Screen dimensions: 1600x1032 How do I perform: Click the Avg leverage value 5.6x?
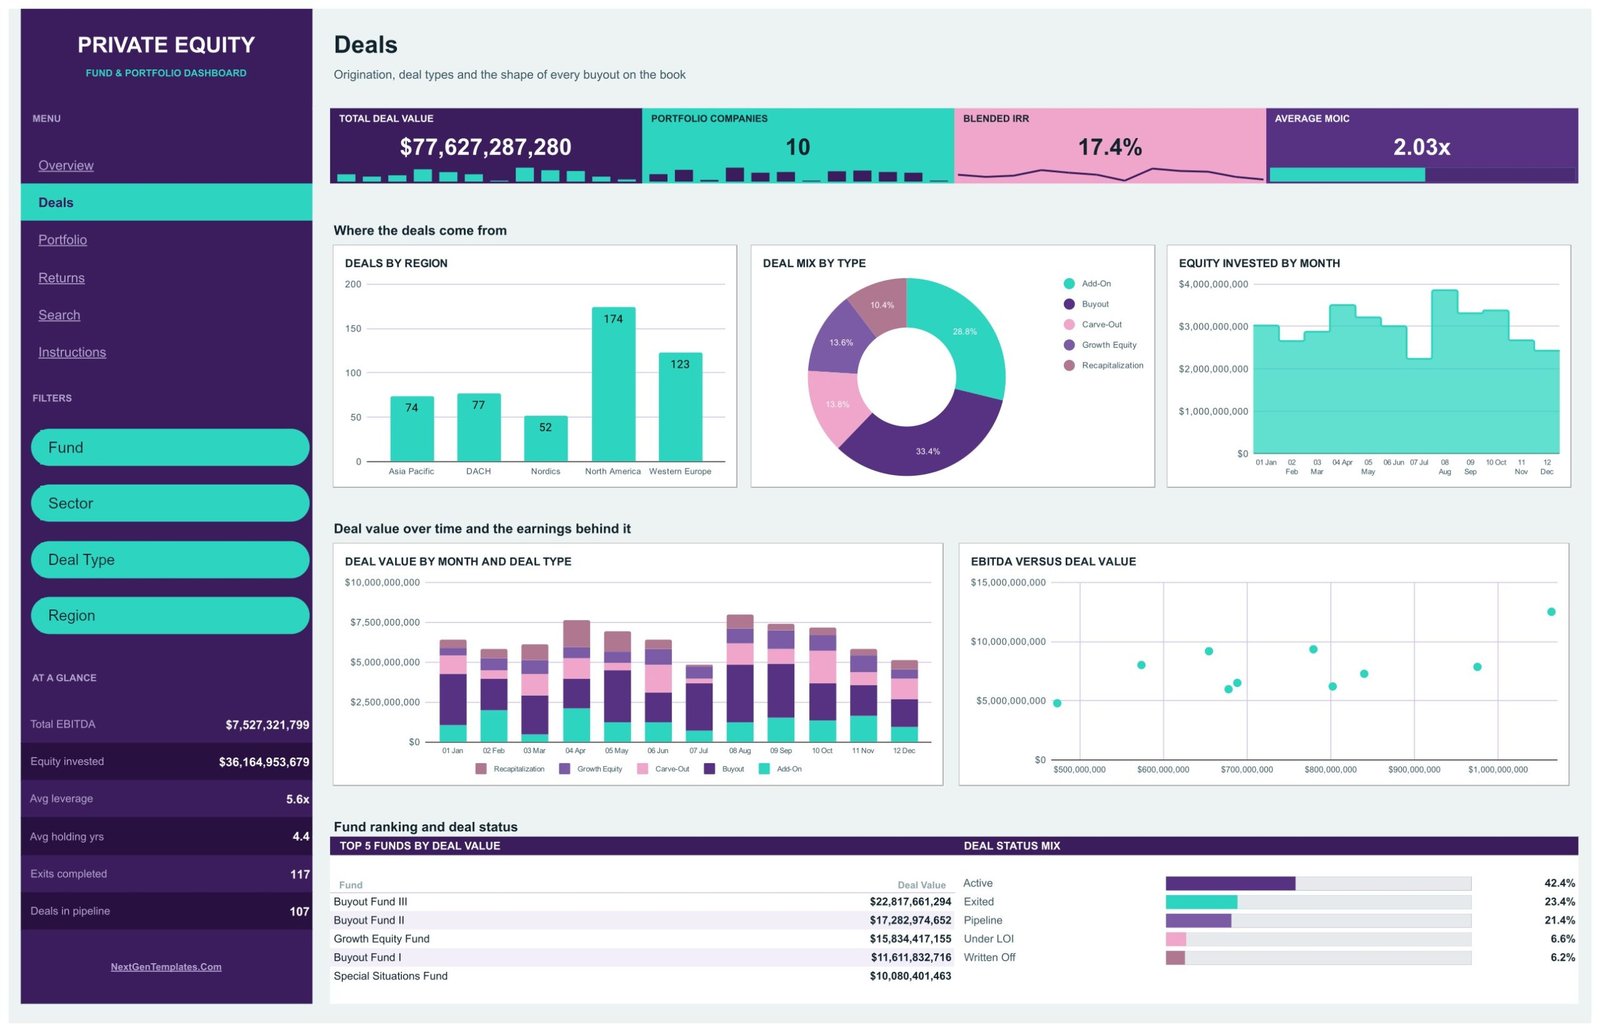point(298,800)
